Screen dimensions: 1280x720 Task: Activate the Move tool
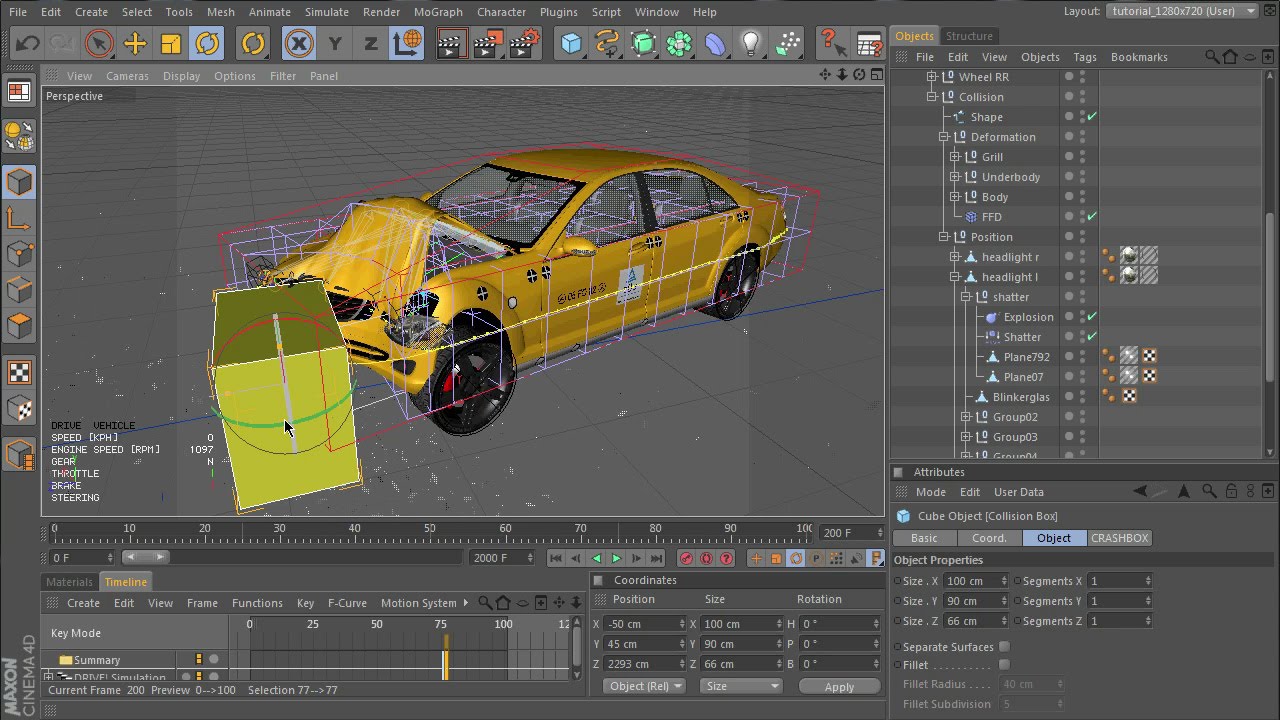135,43
